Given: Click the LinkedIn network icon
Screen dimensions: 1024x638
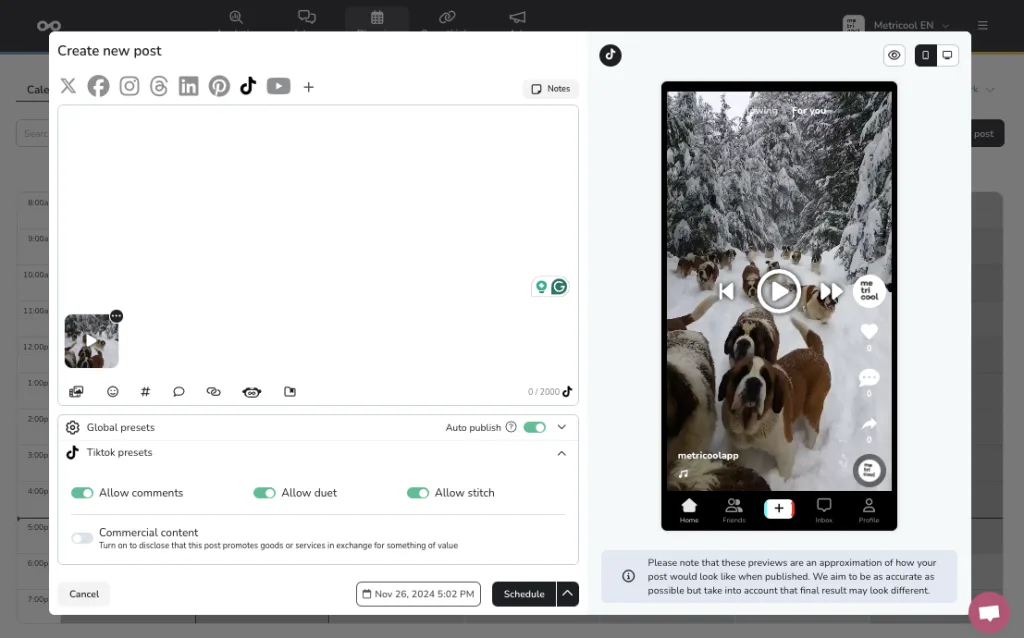Looking at the screenshot, I should [x=188, y=86].
